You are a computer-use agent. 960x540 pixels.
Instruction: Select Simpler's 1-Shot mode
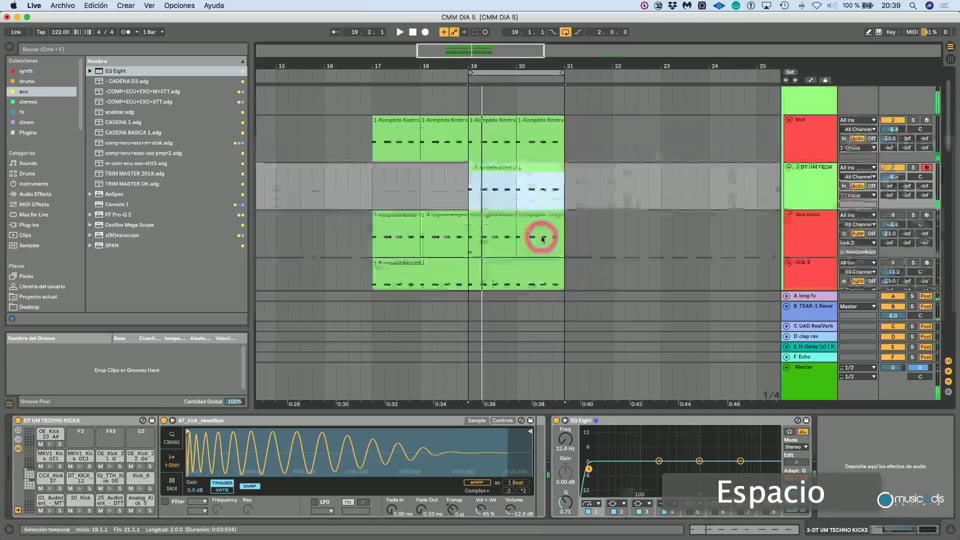pos(171,460)
